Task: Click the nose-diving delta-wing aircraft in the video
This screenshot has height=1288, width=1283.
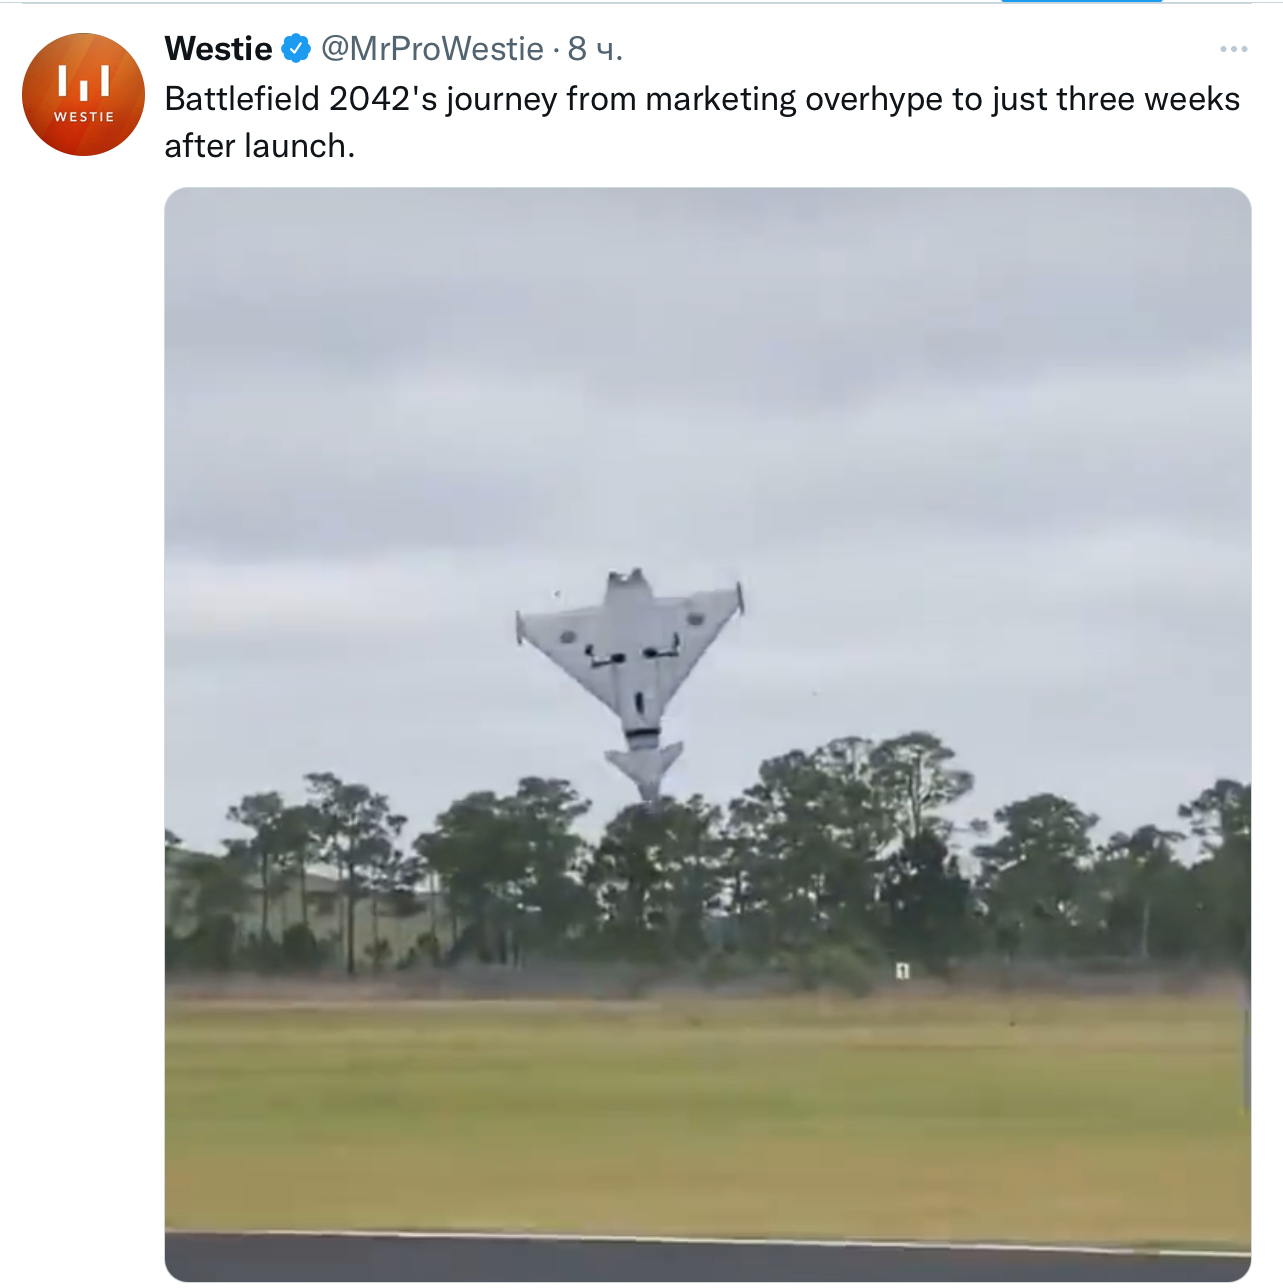Action: coord(632,683)
